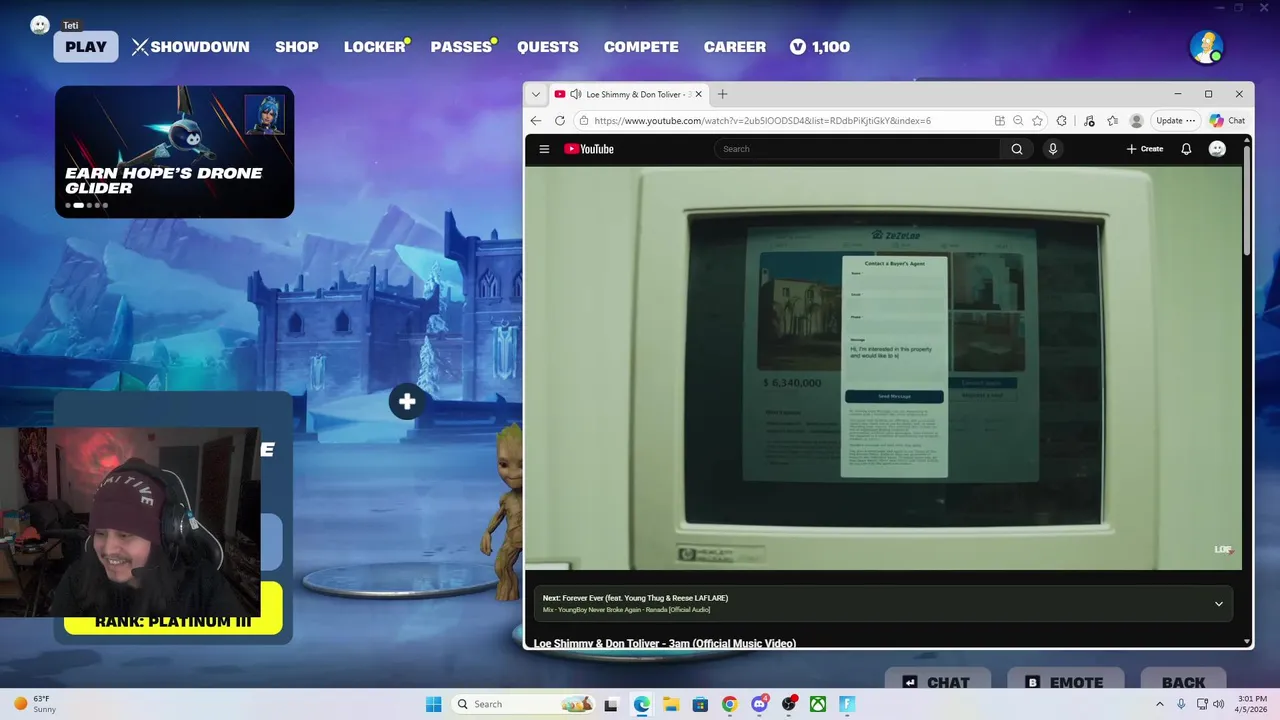1280x720 pixels.
Task: Open Edge favorites list icon
Action: 1112,121
